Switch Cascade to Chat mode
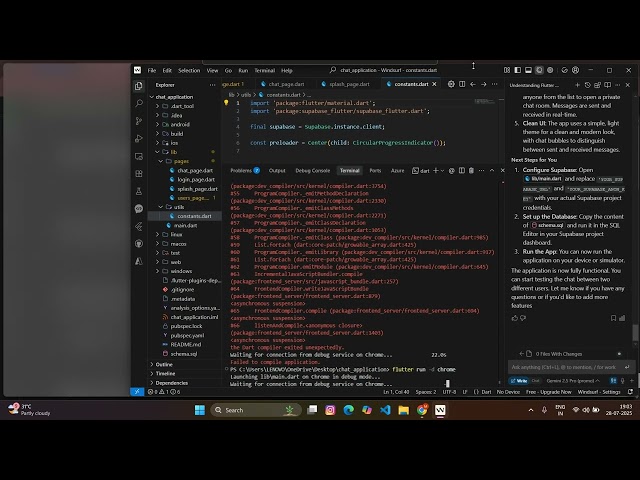 (536, 380)
